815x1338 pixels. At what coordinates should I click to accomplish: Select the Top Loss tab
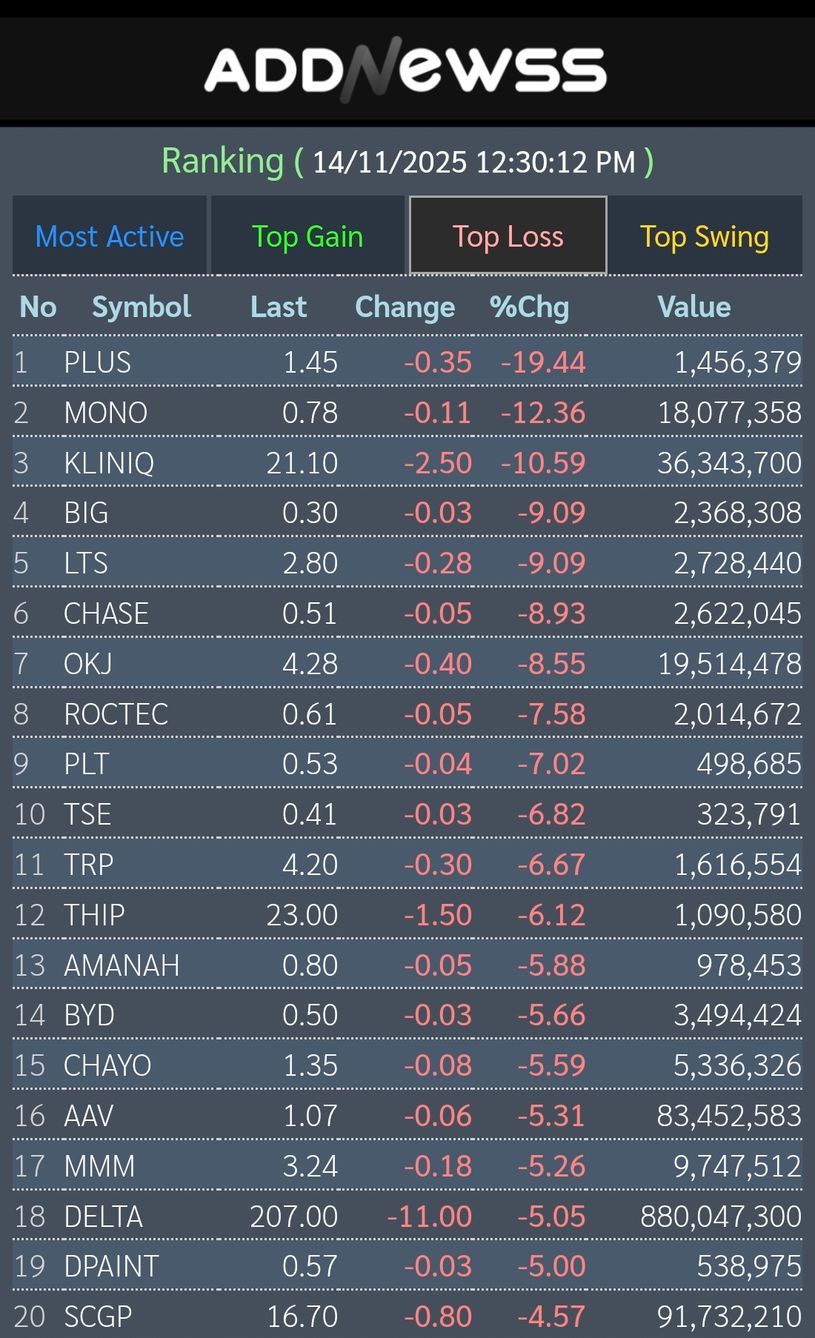point(508,237)
